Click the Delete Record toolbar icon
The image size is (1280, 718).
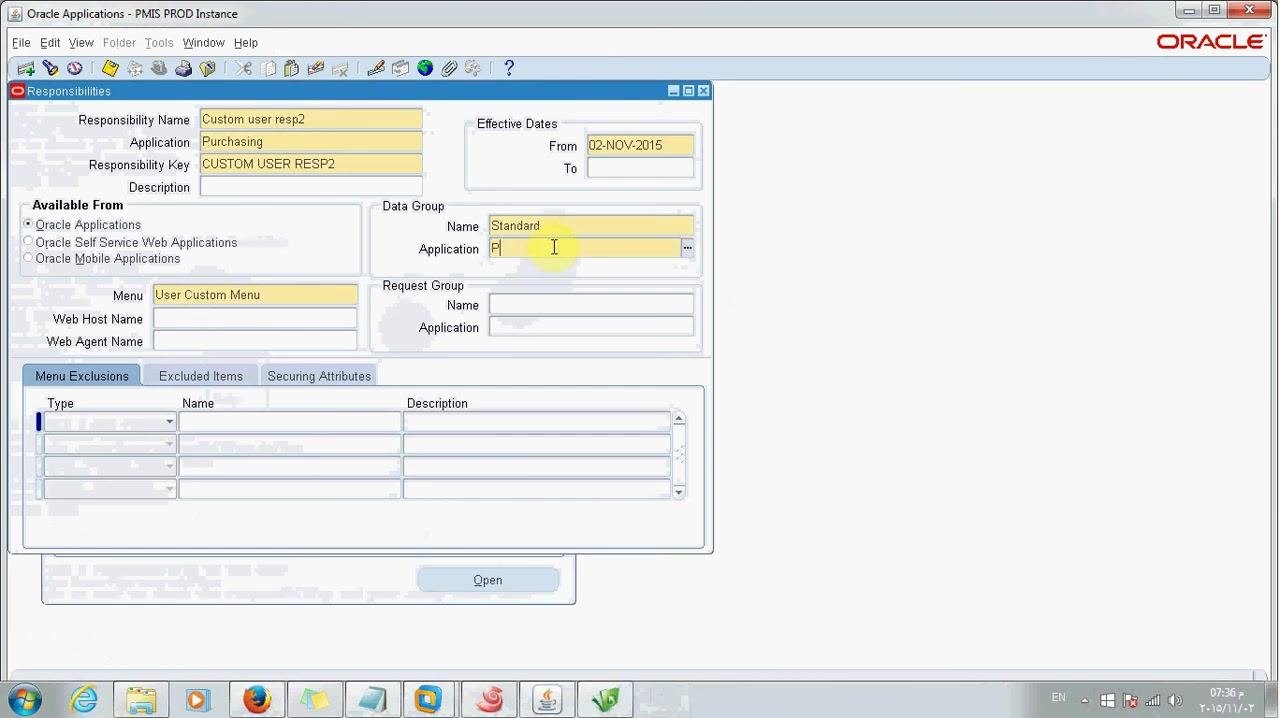click(340, 68)
